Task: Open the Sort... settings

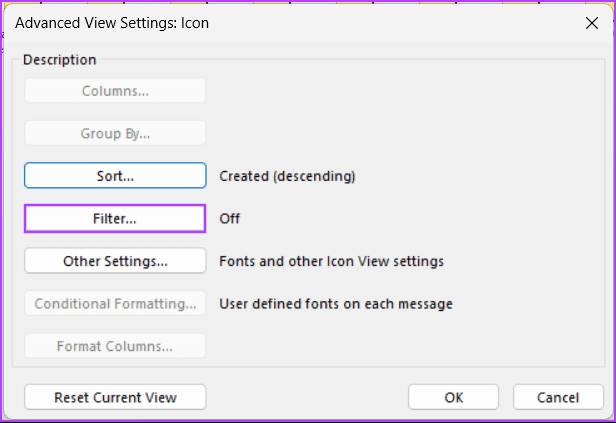Action: pos(115,176)
